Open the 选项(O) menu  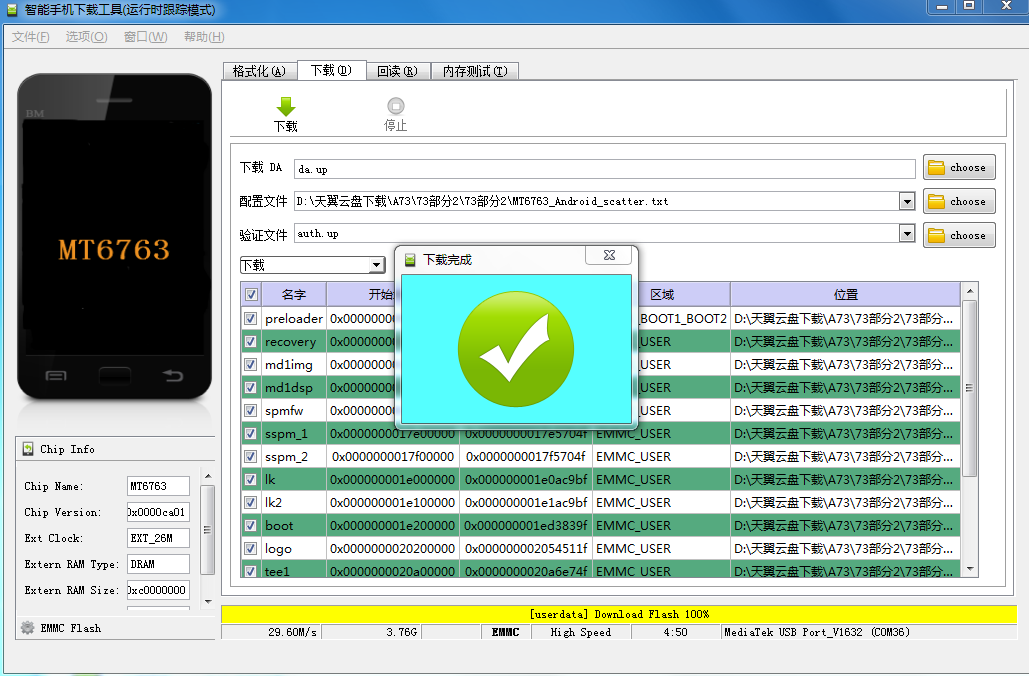(x=87, y=37)
